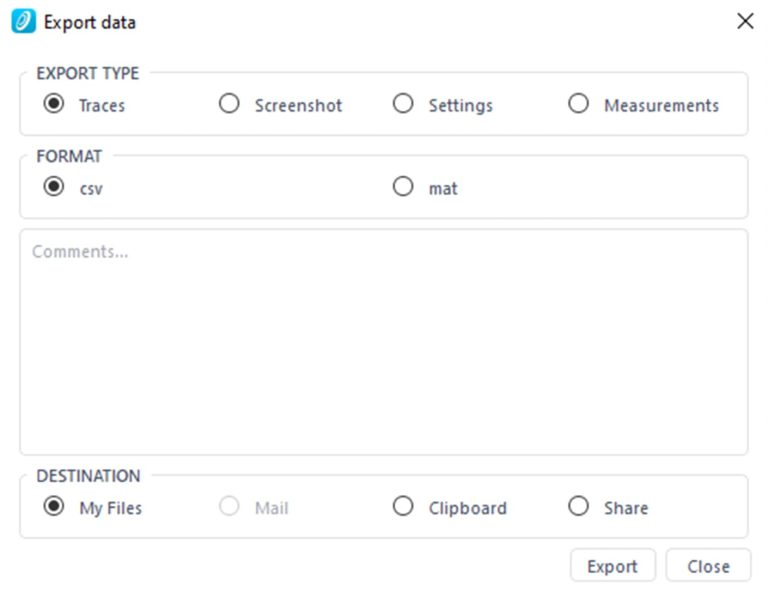Click the EXPORT TYPE group label

pyautogui.click(x=88, y=73)
